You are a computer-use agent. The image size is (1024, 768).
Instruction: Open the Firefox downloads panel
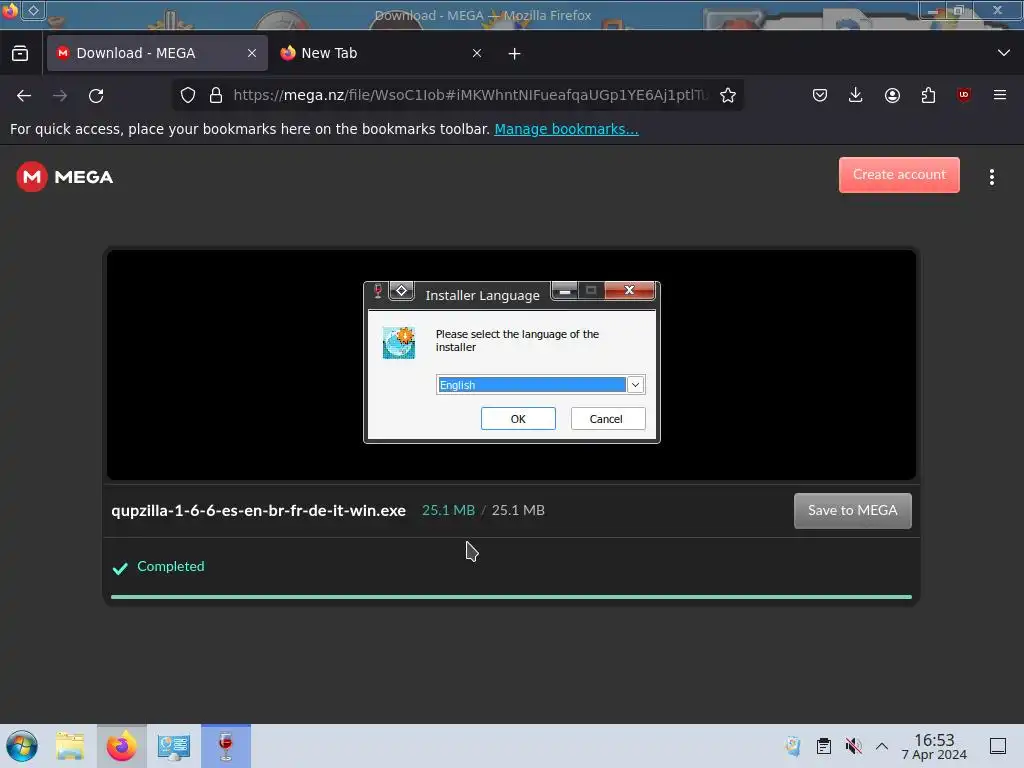point(856,95)
